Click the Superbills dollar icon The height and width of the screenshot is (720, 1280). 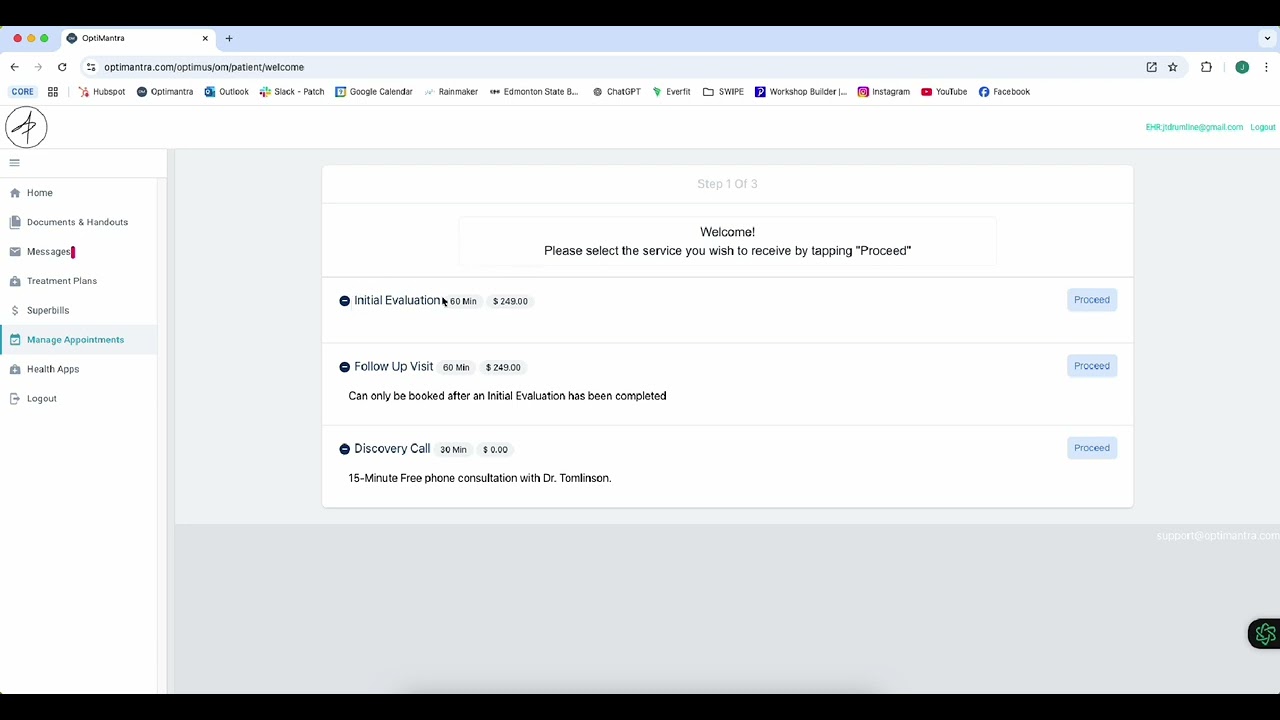[15, 311]
